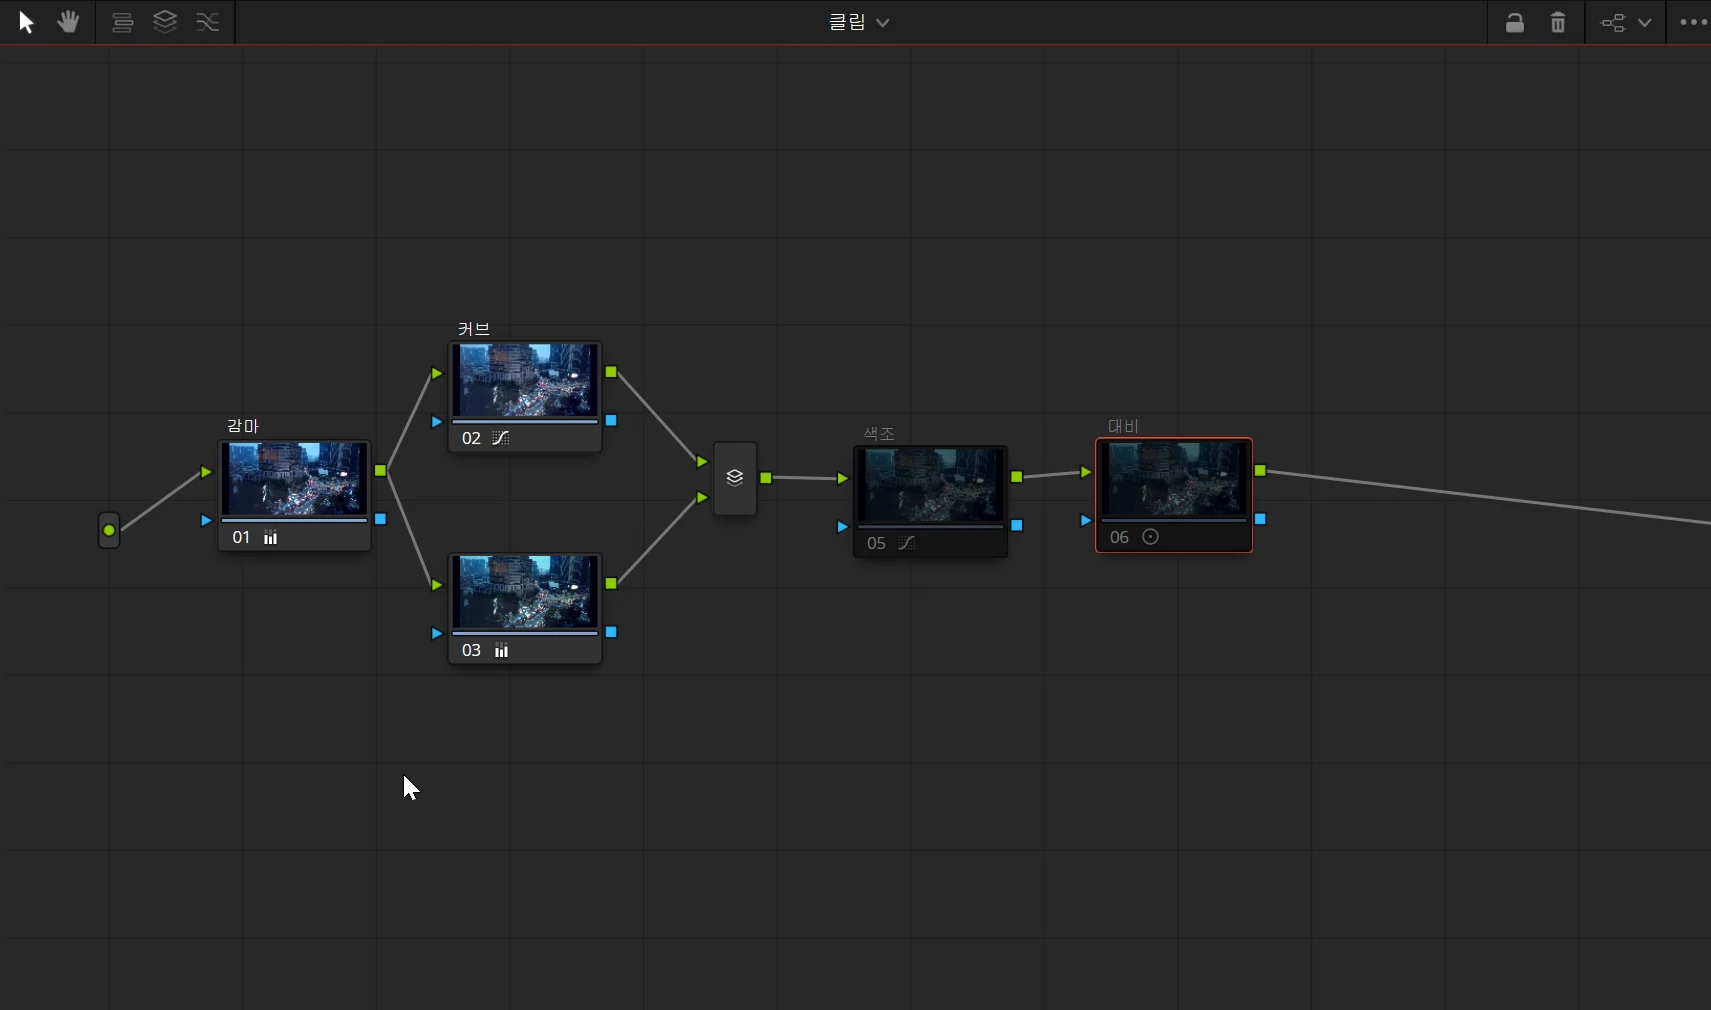This screenshot has height=1010, width=1711.
Task: Click the serial node stack icon in toolbar
Action: coord(122,22)
